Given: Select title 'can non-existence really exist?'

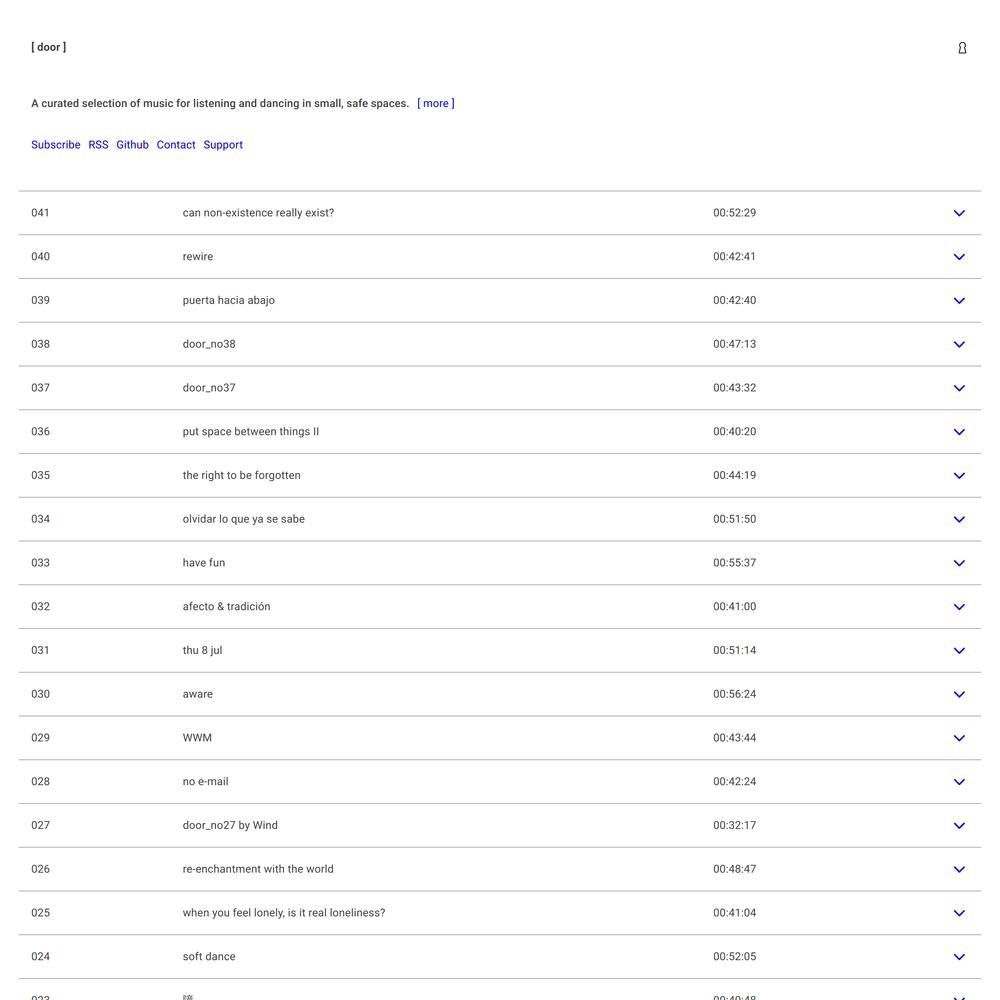Looking at the screenshot, I should click(x=258, y=213).
